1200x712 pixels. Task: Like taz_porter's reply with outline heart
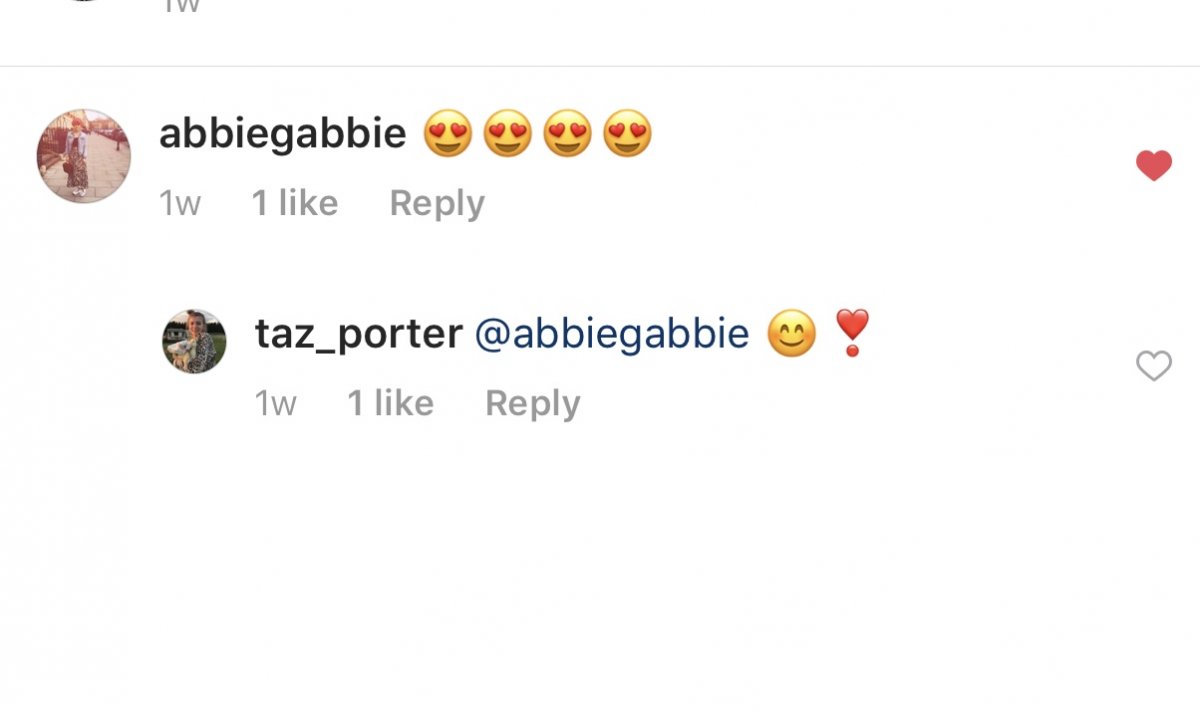click(1153, 366)
